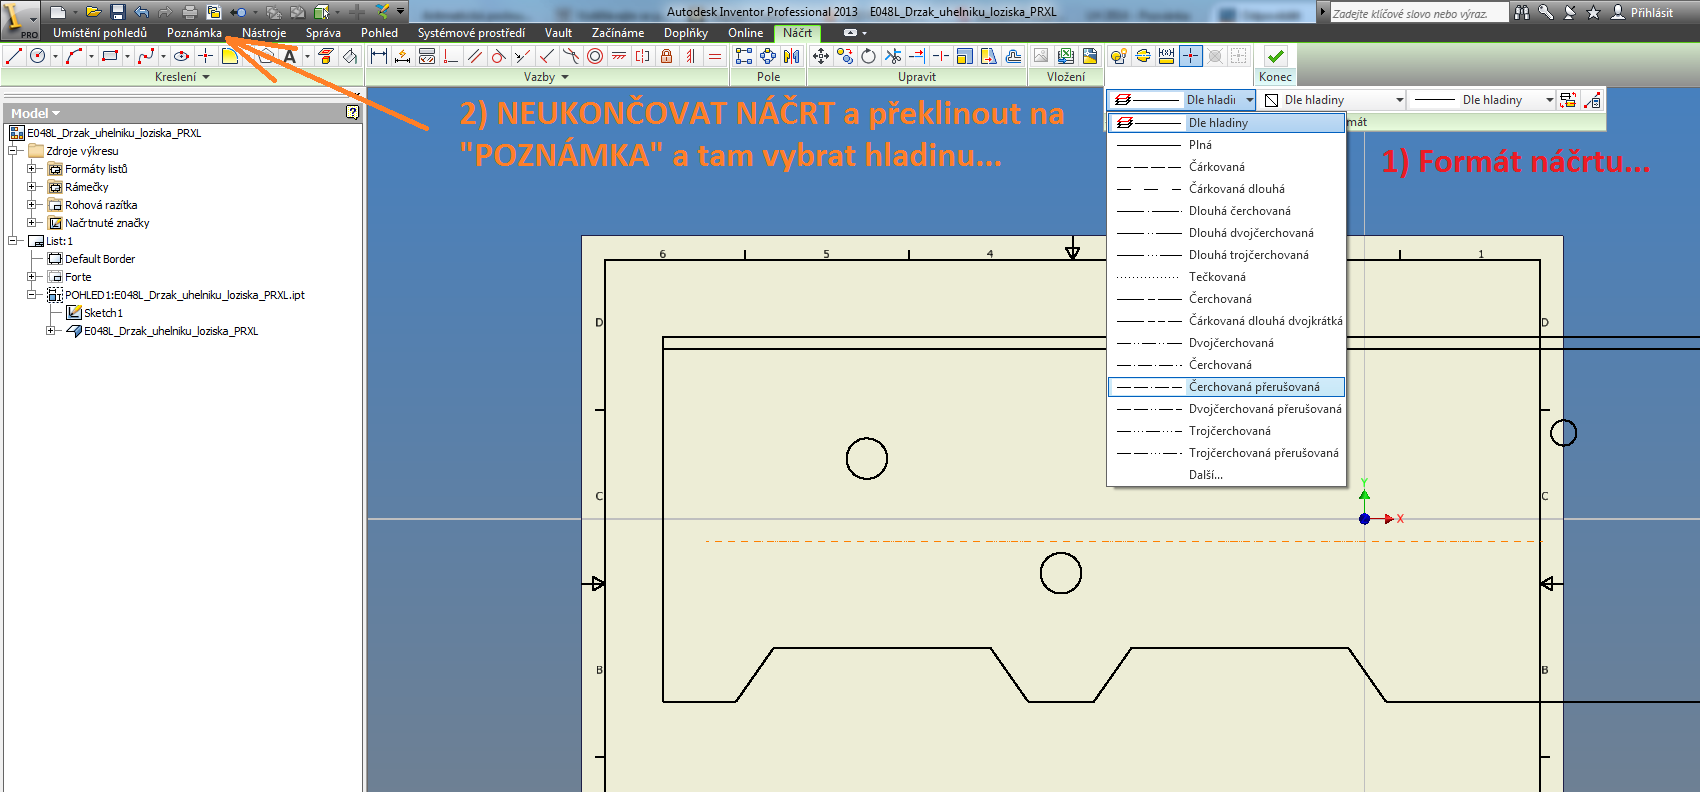Choose the Rectangle sketch tool
The height and width of the screenshot is (792, 1700).
pyautogui.click(x=110, y=56)
